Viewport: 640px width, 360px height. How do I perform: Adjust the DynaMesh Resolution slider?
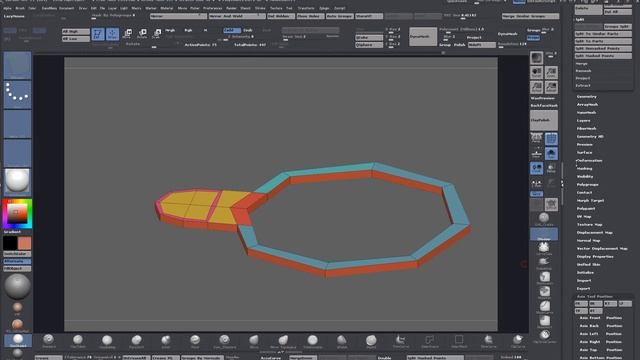click(512, 44)
